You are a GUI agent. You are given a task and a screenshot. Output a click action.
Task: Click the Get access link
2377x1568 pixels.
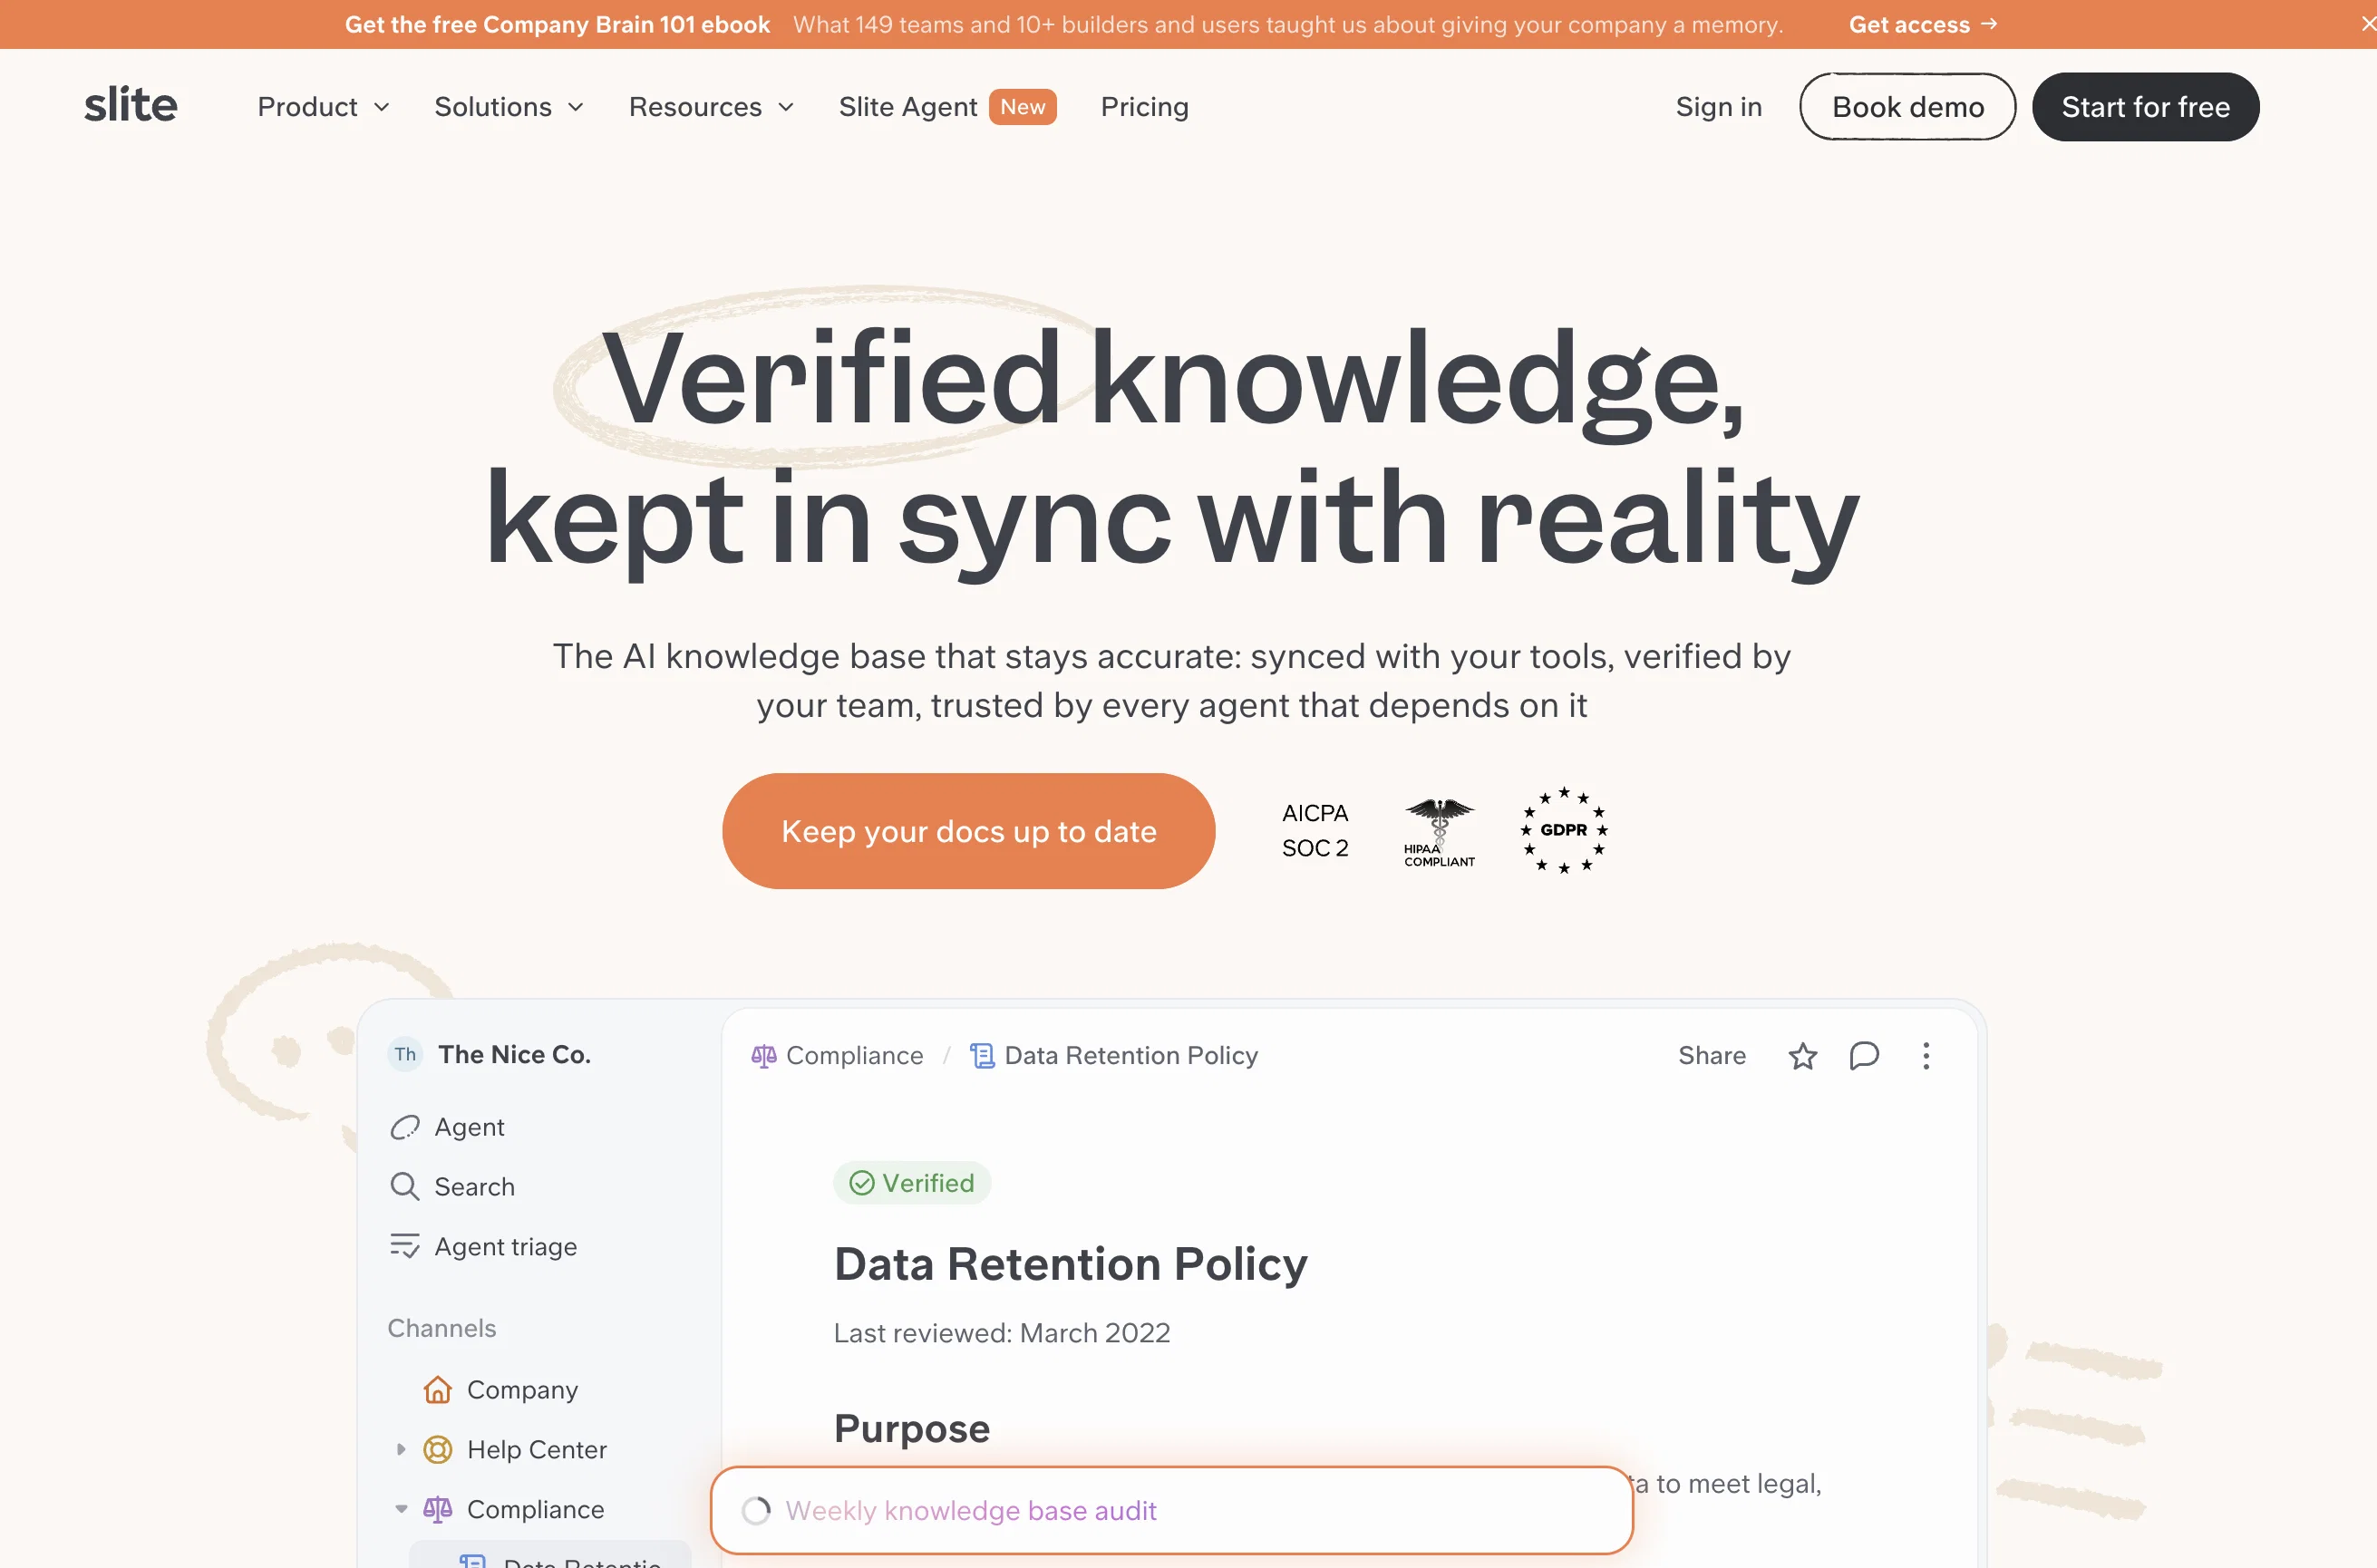point(1922,24)
